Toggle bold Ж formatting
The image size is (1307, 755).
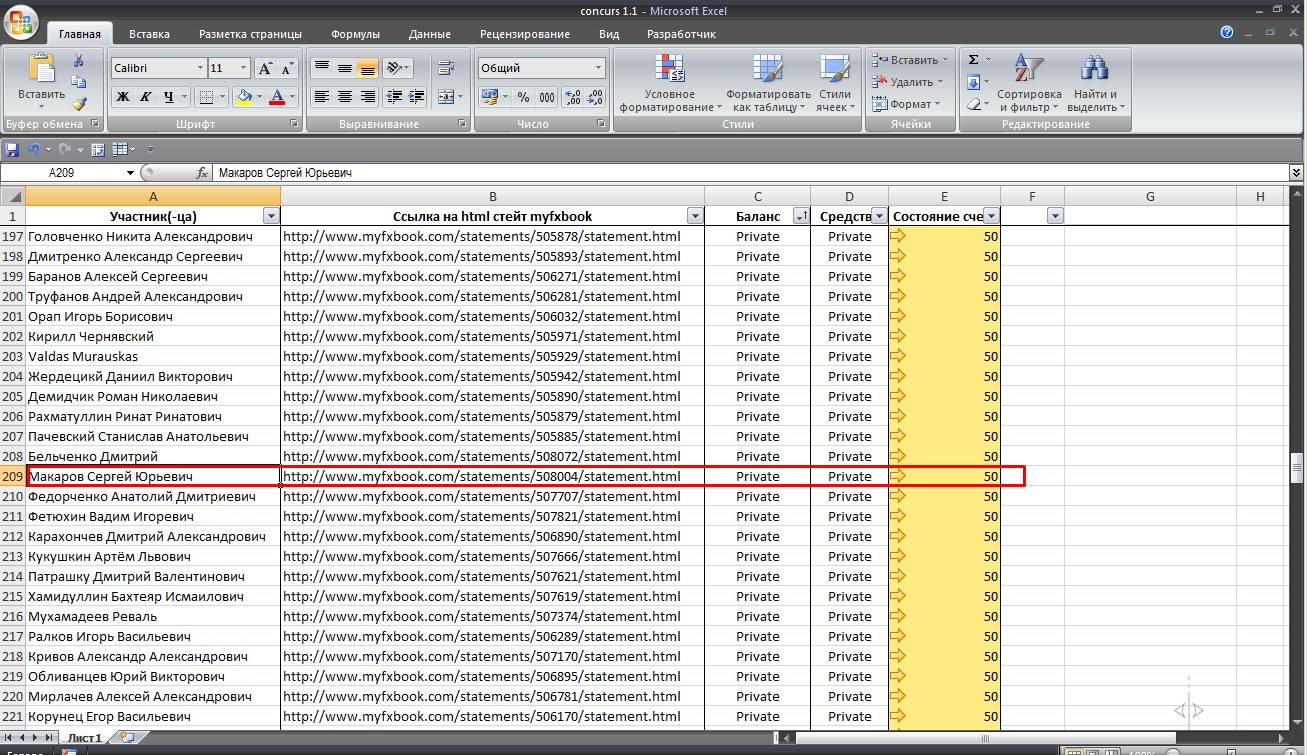tap(123, 97)
